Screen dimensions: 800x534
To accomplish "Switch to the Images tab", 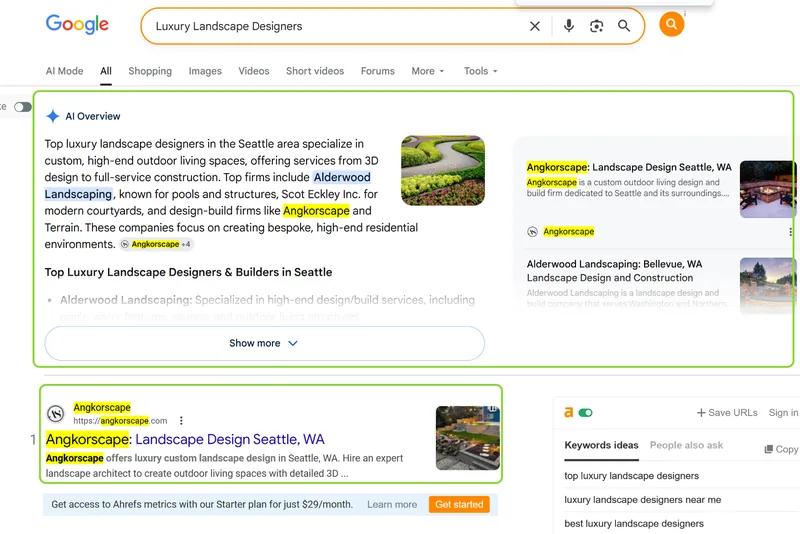I will [205, 71].
